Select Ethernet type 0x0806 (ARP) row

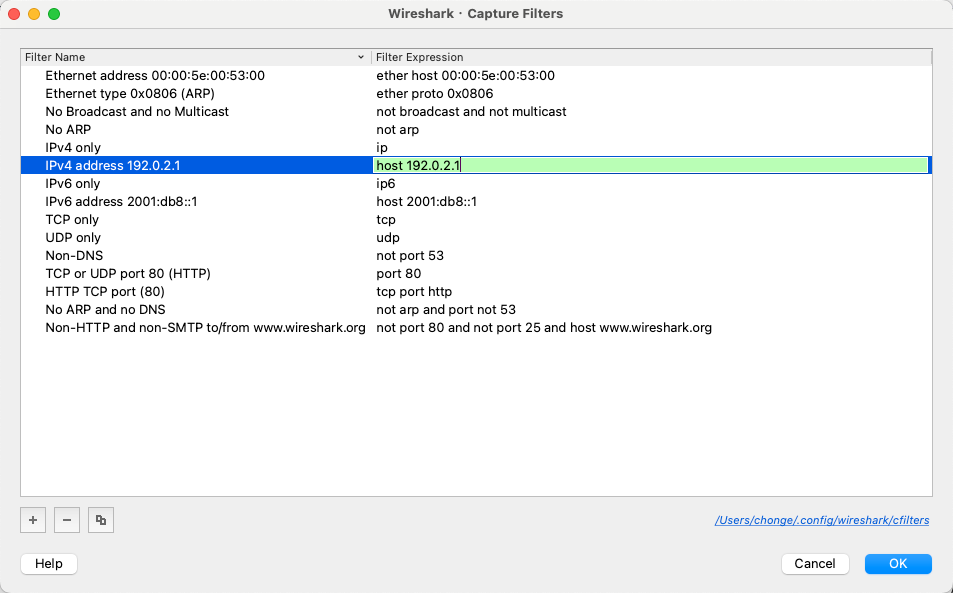point(129,94)
